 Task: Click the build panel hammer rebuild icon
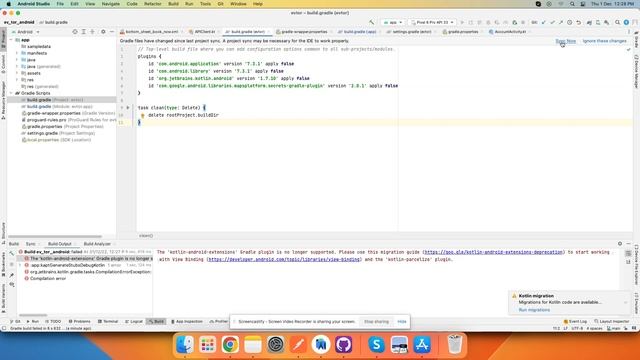pos(11,253)
